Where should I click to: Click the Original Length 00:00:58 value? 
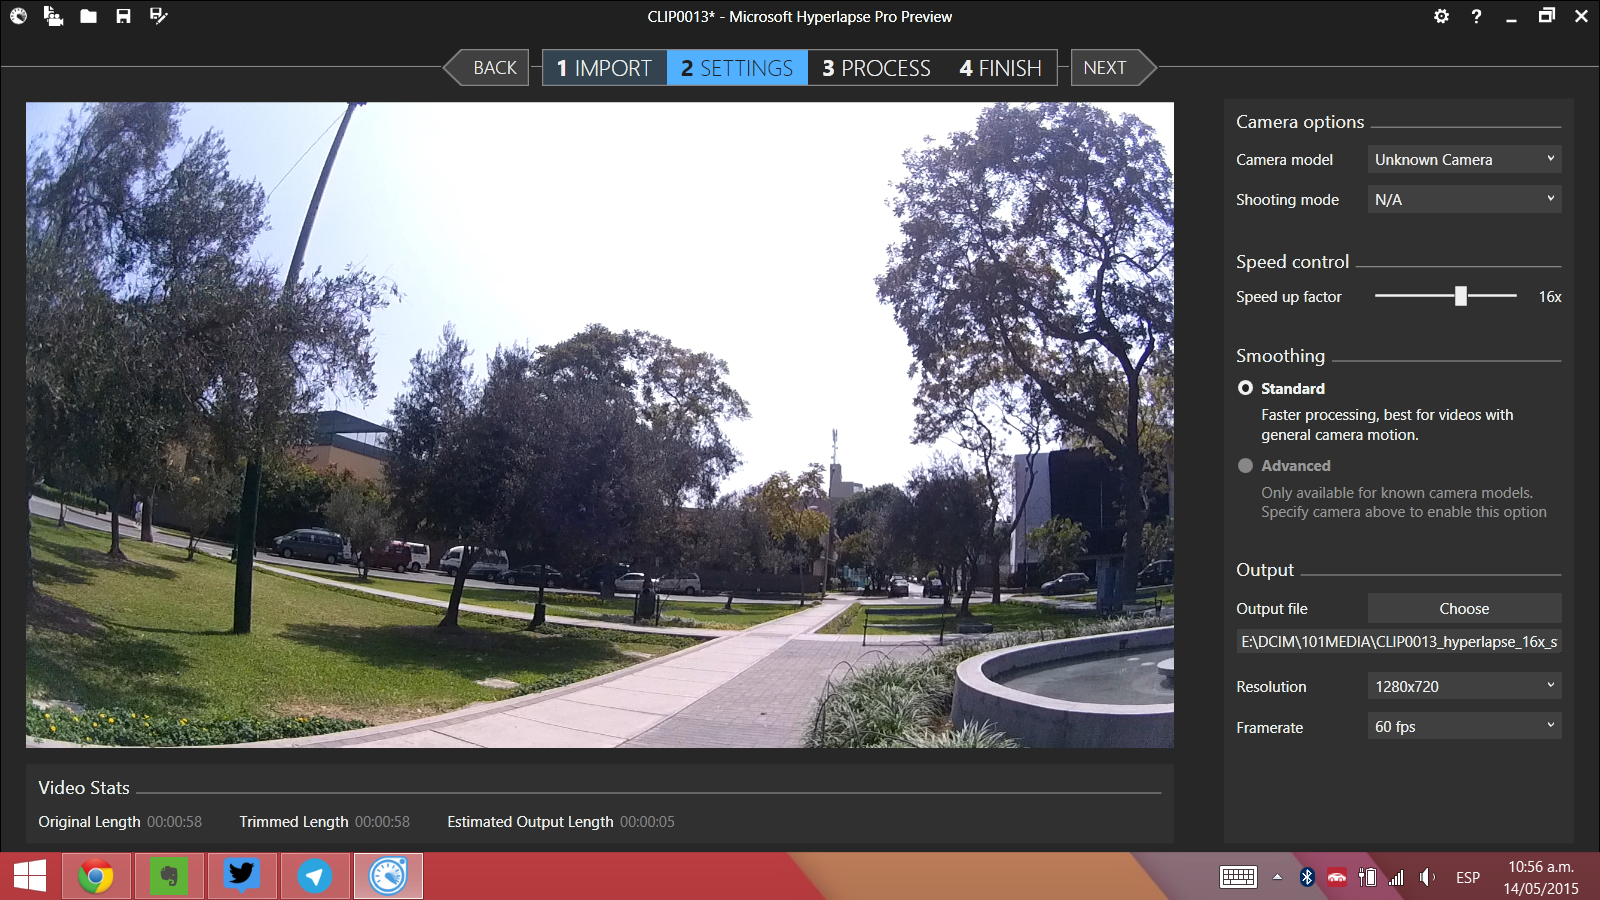tap(174, 821)
